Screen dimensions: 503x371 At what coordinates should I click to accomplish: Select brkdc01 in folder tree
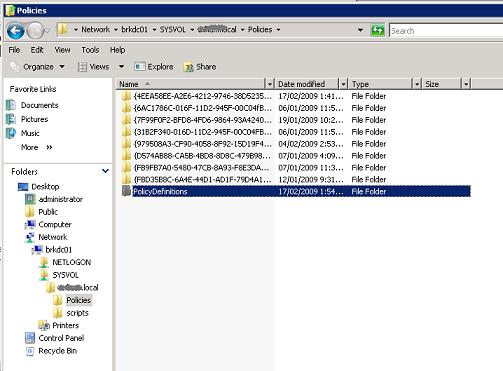pyautogui.click(x=58, y=250)
